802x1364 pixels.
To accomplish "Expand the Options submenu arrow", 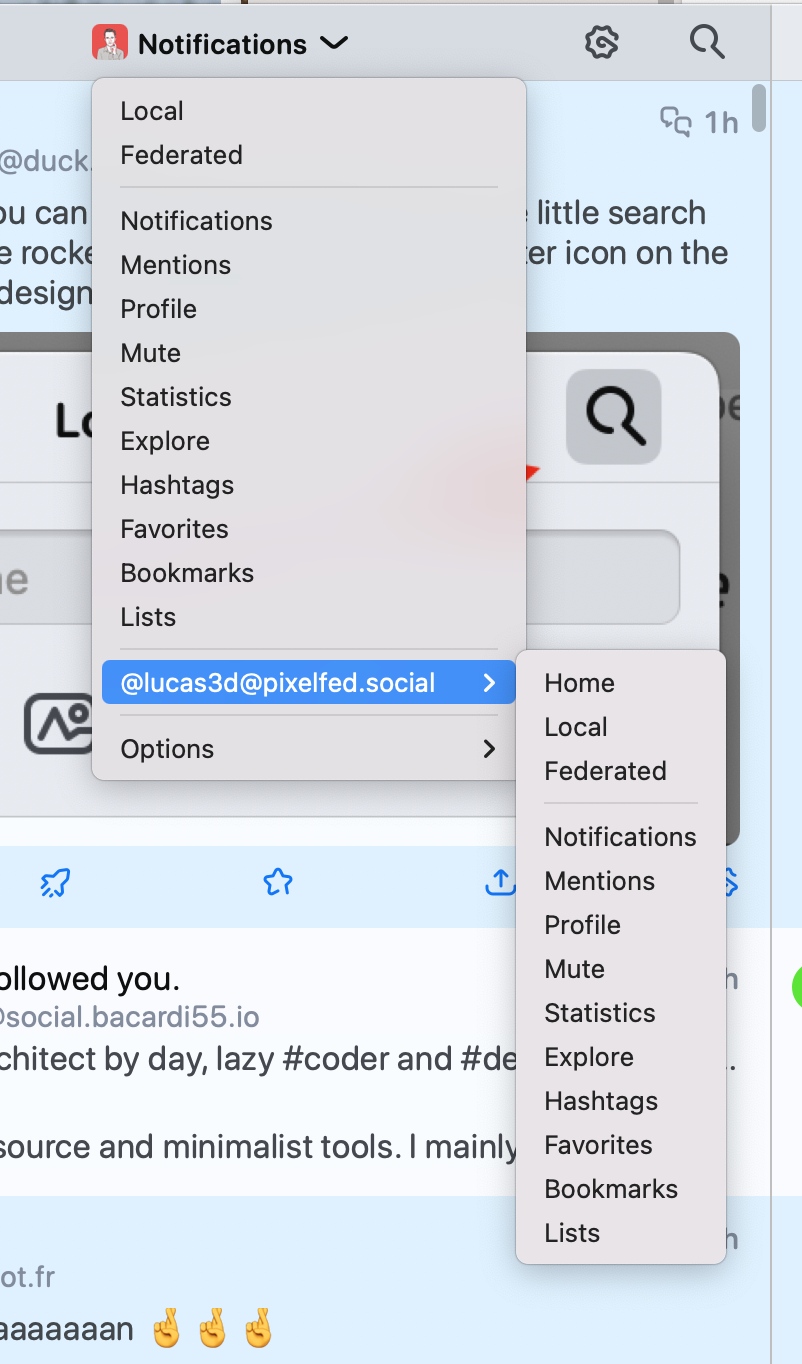I will coord(489,749).
